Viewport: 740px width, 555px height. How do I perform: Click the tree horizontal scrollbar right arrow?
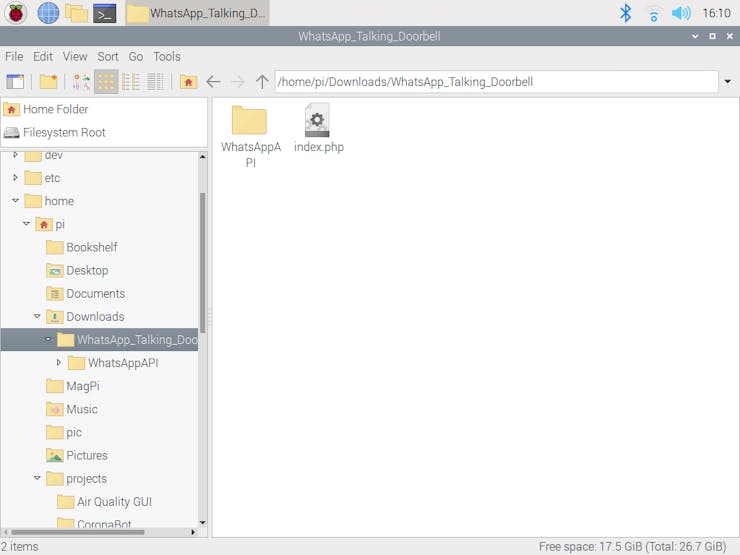click(193, 532)
